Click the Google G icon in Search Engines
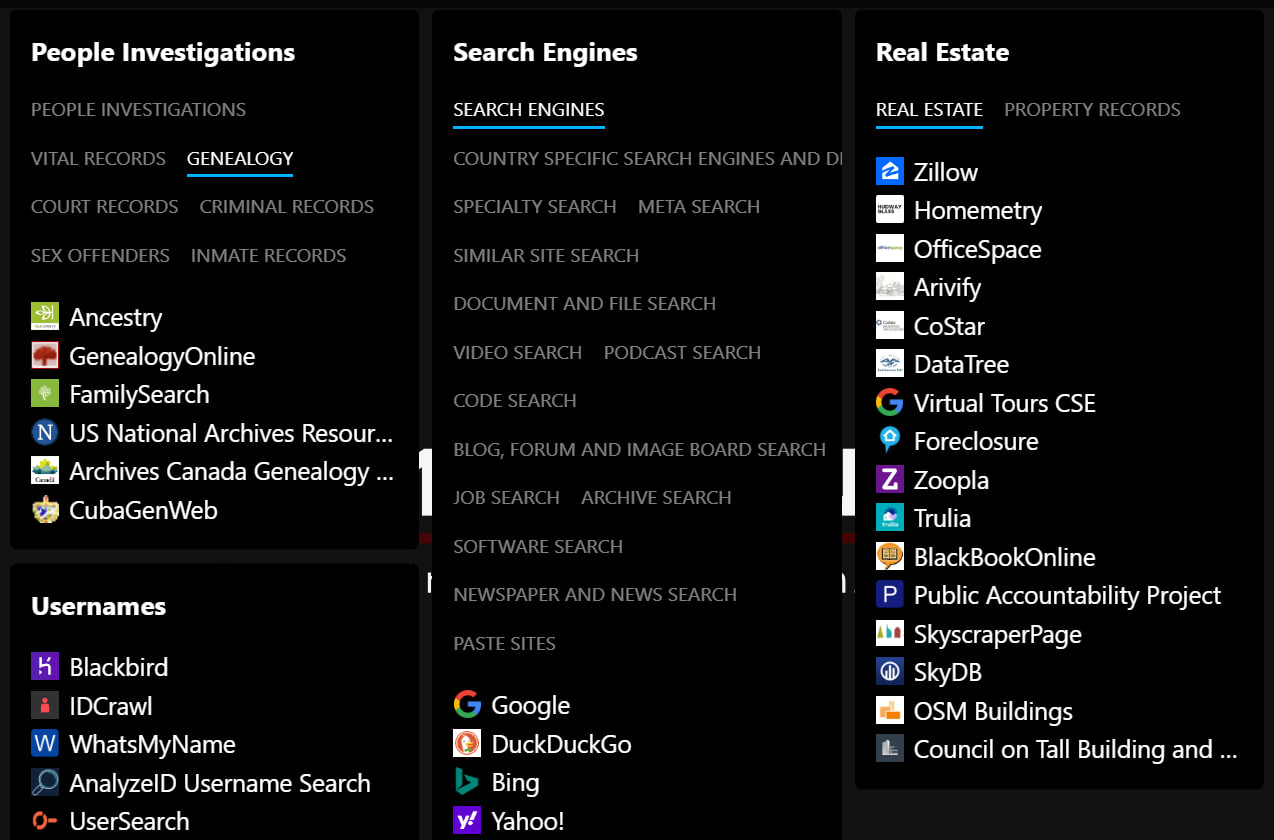 click(467, 705)
